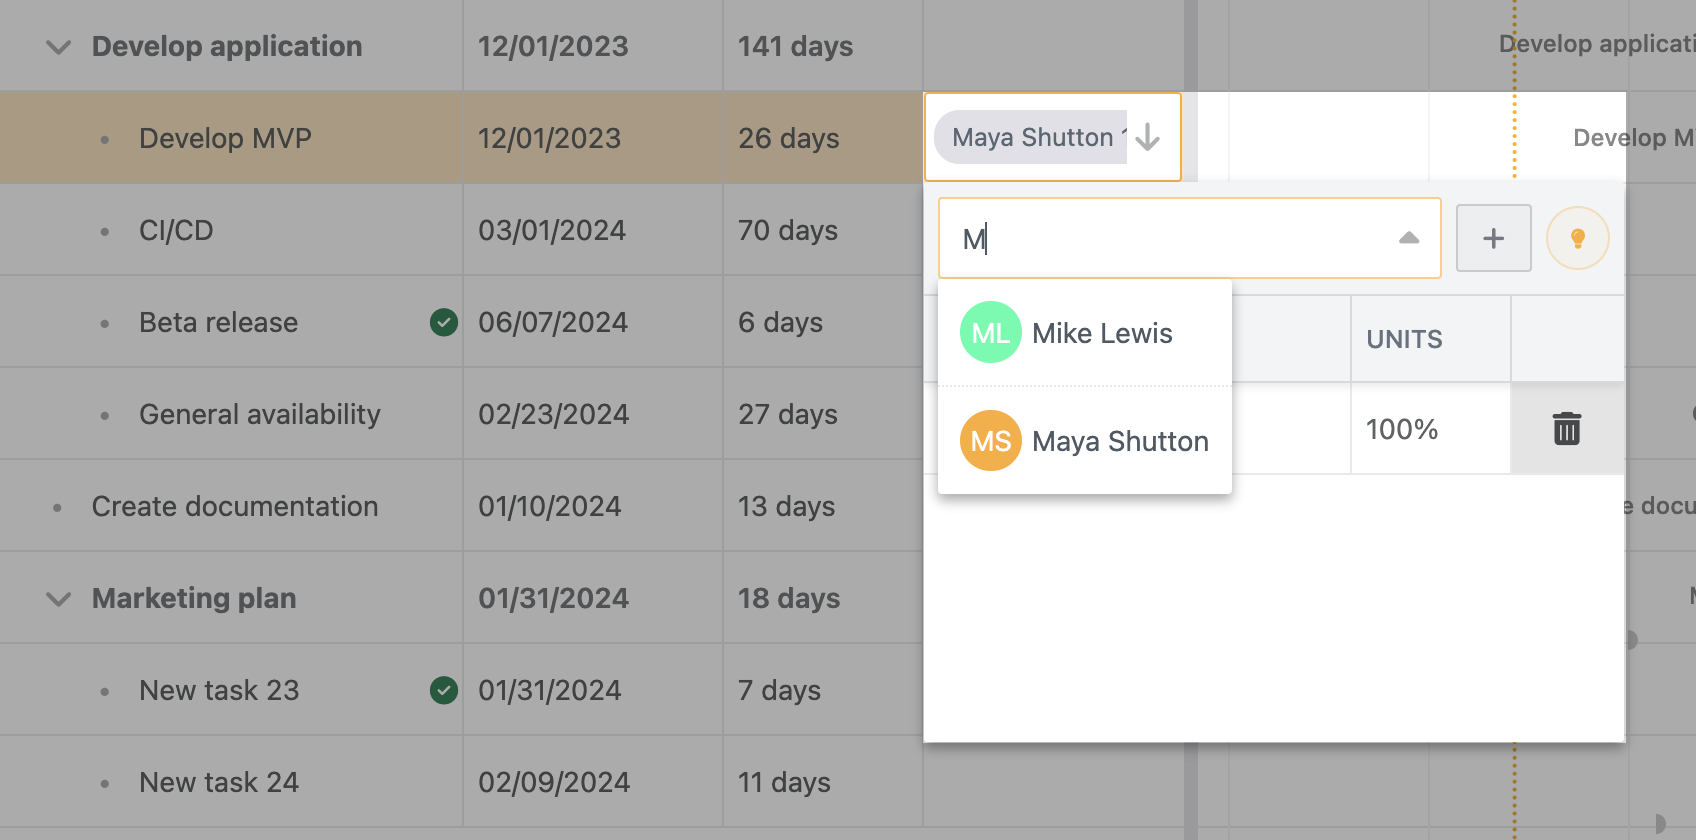The image size is (1696, 840).
Task: Click the ML avatar for Mike Lewis
Action: pyautogui.click(x=990, y=333)
